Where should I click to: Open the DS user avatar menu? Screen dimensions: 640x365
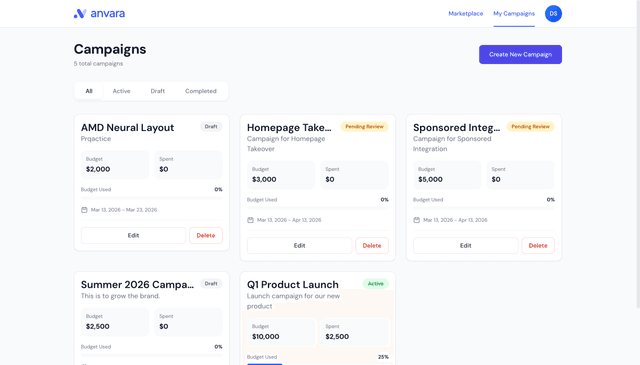[x=553, y=13]
